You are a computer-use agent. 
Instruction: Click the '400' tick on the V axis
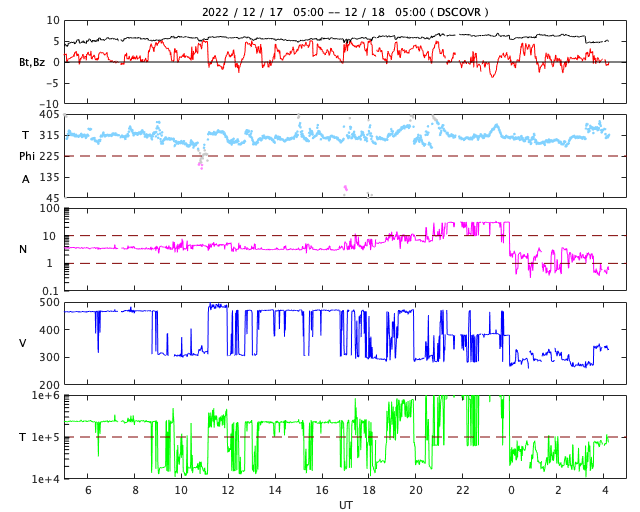pyautogui.click(x=49, y=330)
